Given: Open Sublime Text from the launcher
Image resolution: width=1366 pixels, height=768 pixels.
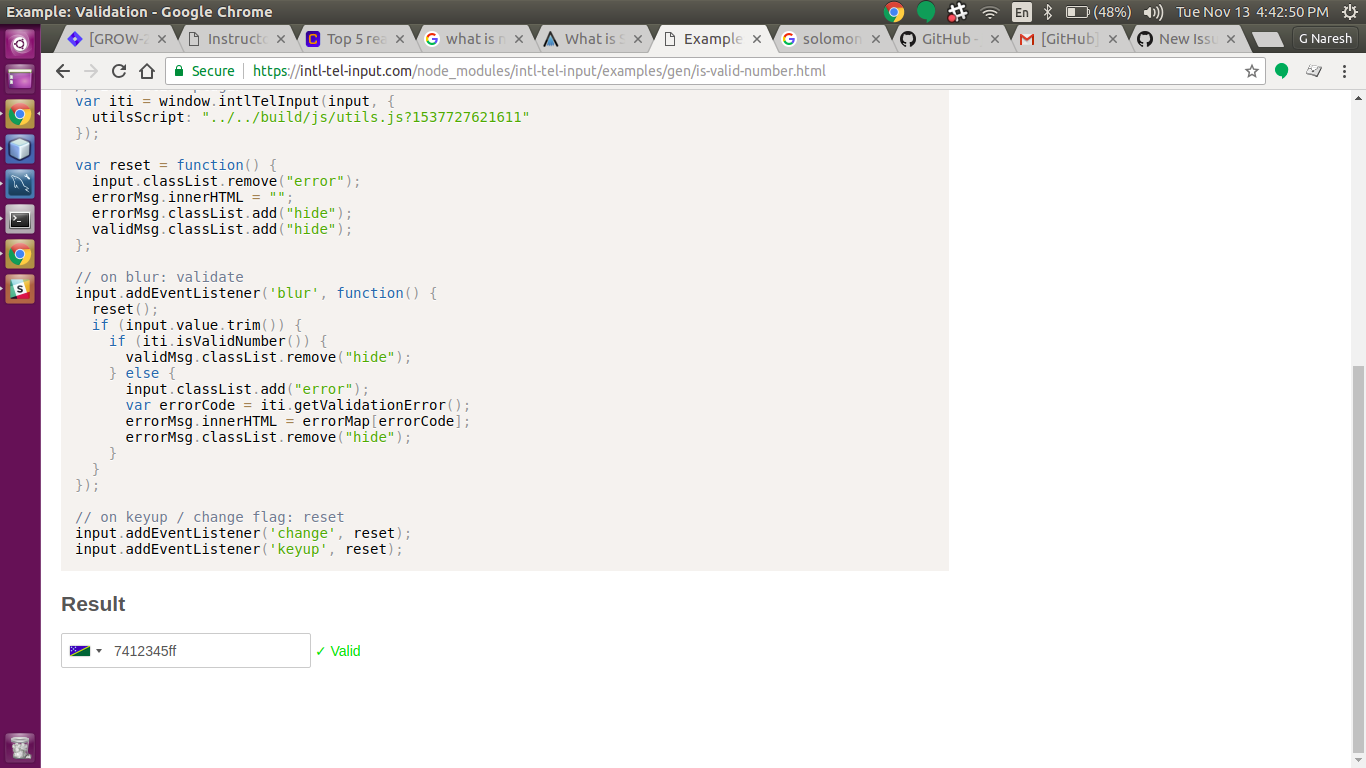Looking at the screenshot, I should tap(20, 289).
